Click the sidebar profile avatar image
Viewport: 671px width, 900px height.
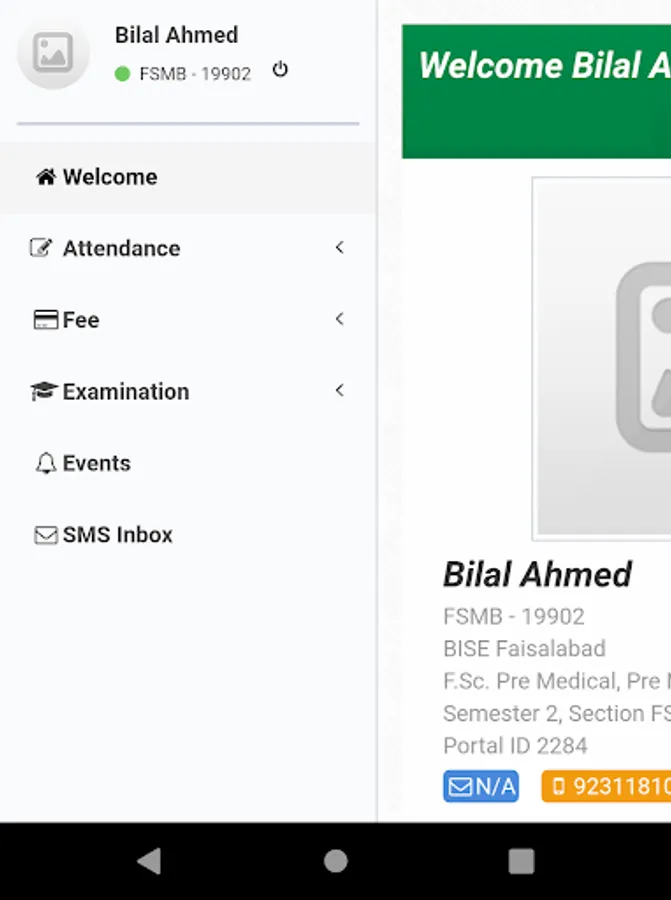(53, 53)
